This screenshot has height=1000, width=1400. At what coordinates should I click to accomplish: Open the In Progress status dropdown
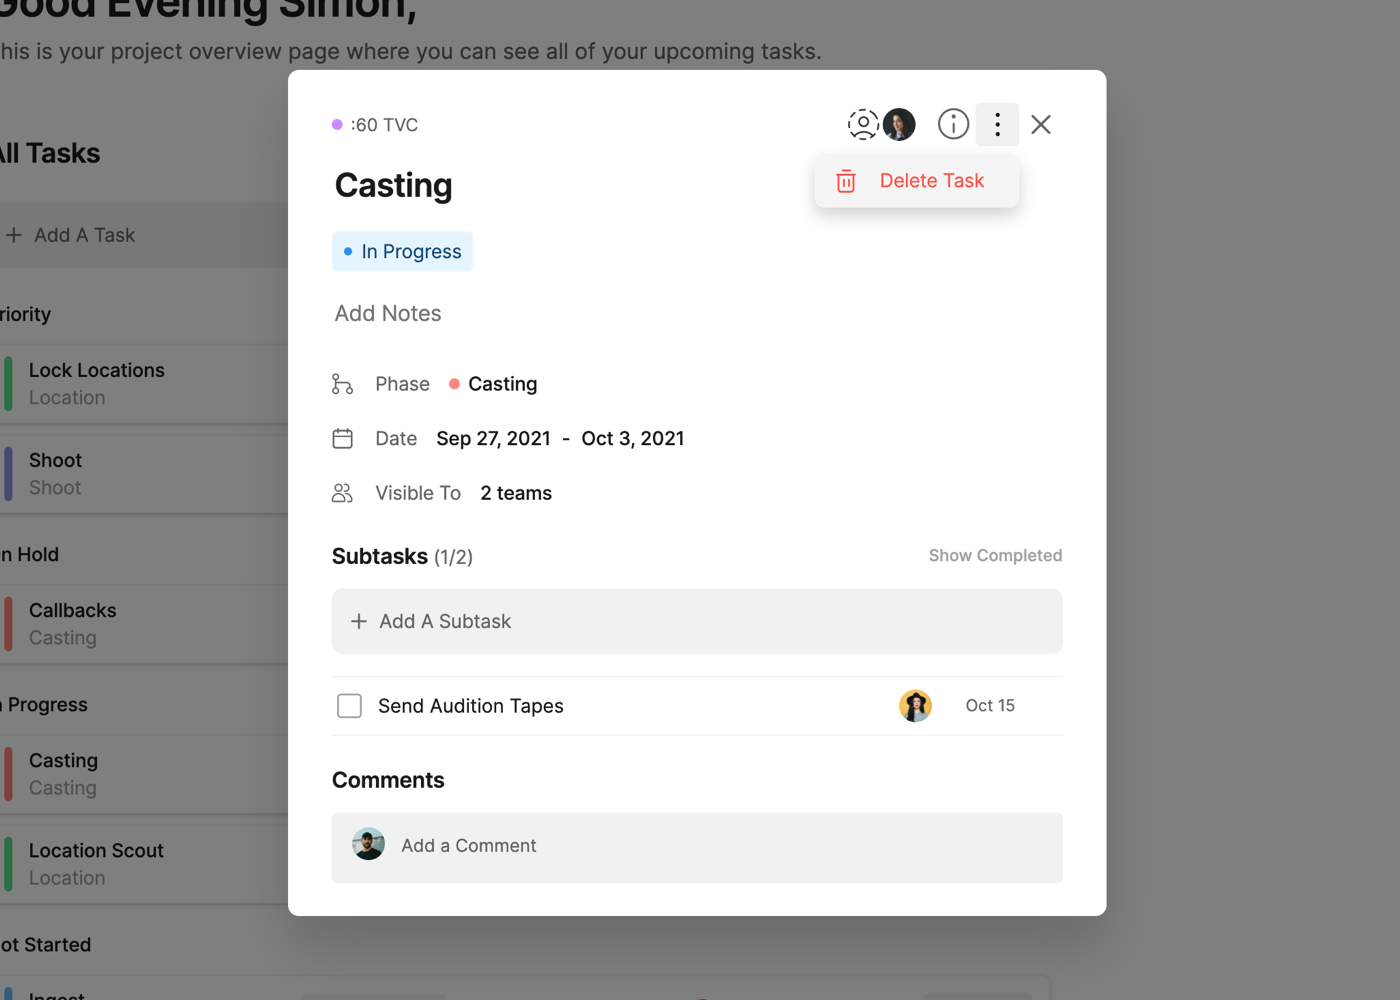[402, 252]
